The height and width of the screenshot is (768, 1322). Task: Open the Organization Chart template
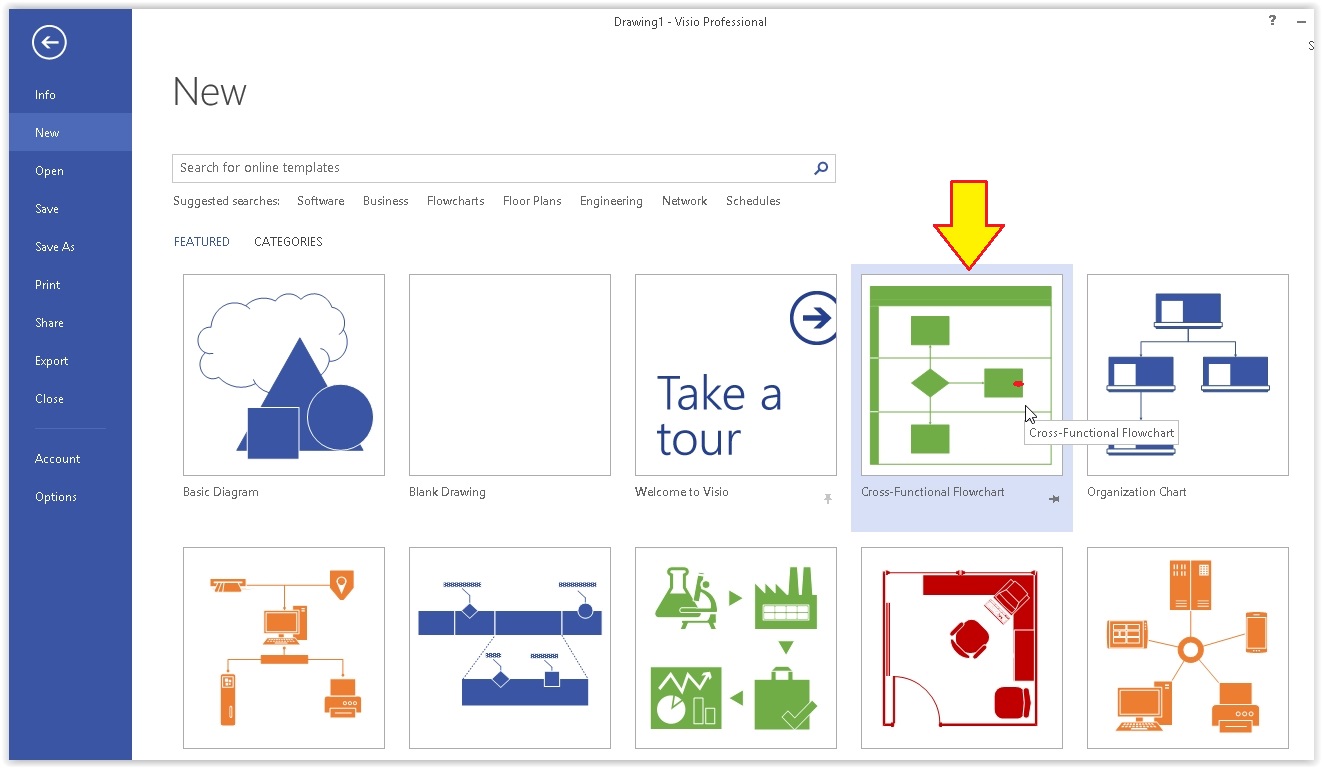(x=1187, y=375)
